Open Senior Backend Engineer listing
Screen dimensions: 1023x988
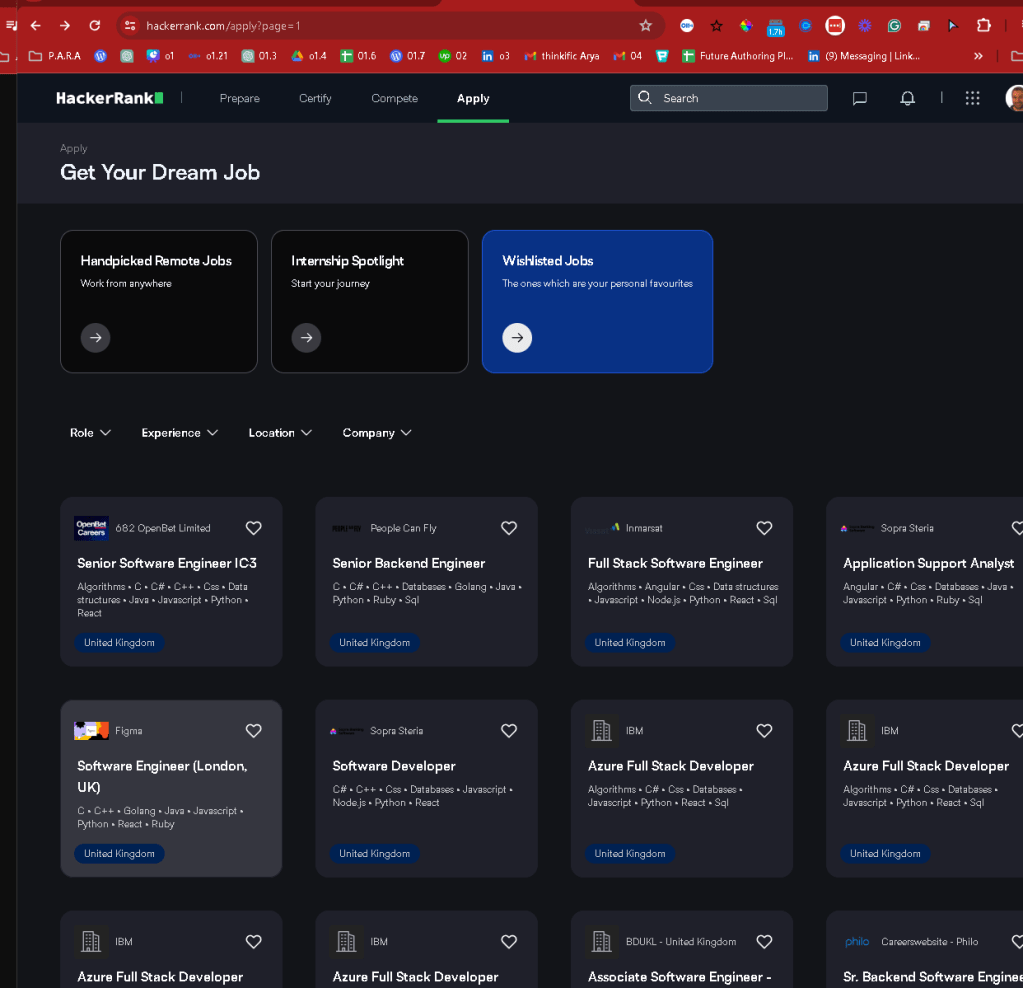point(408,563)
